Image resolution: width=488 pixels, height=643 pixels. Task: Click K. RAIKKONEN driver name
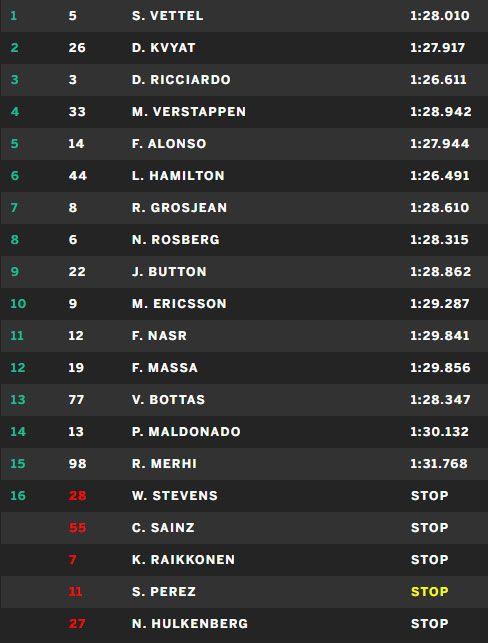[183, 560]
